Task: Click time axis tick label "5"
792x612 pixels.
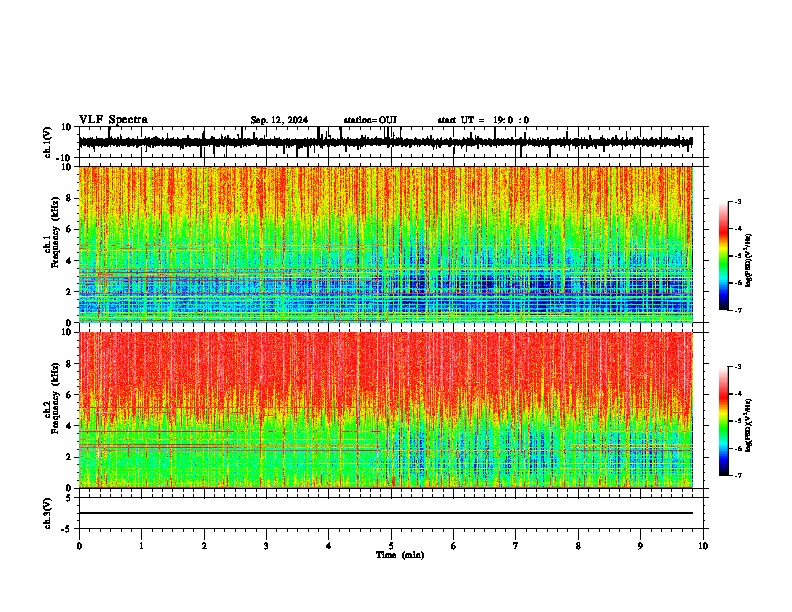Action: pos(391,546)
